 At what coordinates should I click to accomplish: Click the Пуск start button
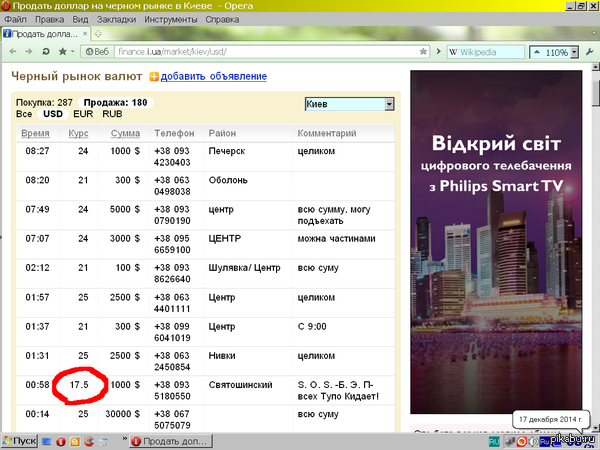click(x=22, y=441)
